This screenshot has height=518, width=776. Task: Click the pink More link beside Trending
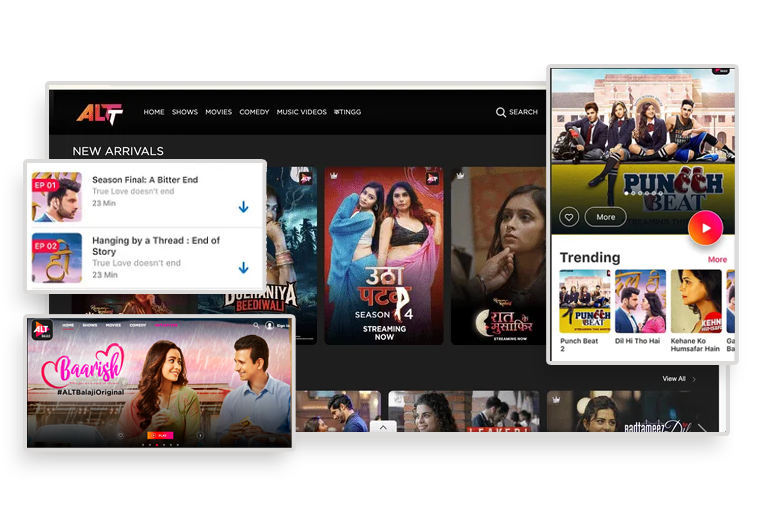point(717,259)
